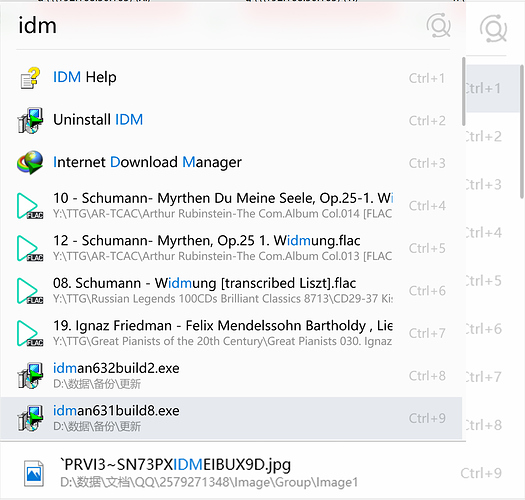Select the idman631build8.exe file name

(x=116, y=411)
